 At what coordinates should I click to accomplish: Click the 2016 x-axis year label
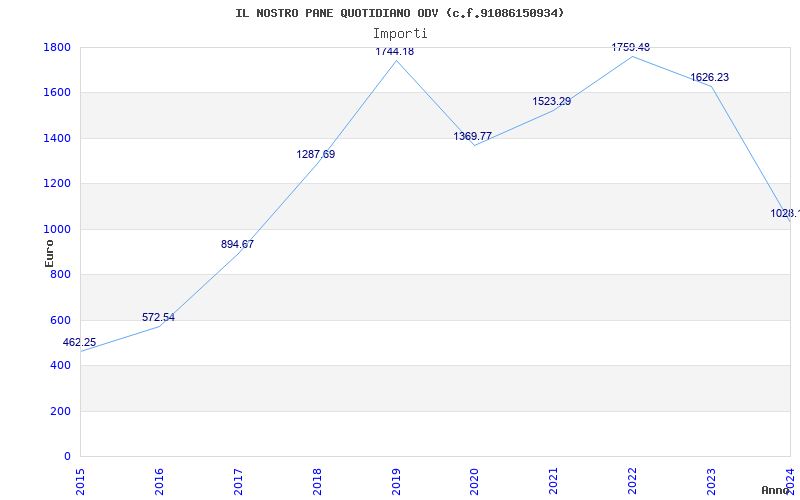[x=159, y=482]
